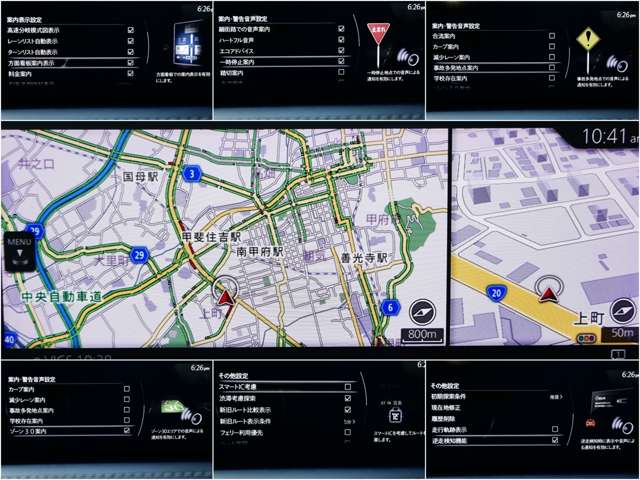Select the route 20 shield on yellow road
Viewport: 640px width, 480px height.
click(x=496, y=293)
